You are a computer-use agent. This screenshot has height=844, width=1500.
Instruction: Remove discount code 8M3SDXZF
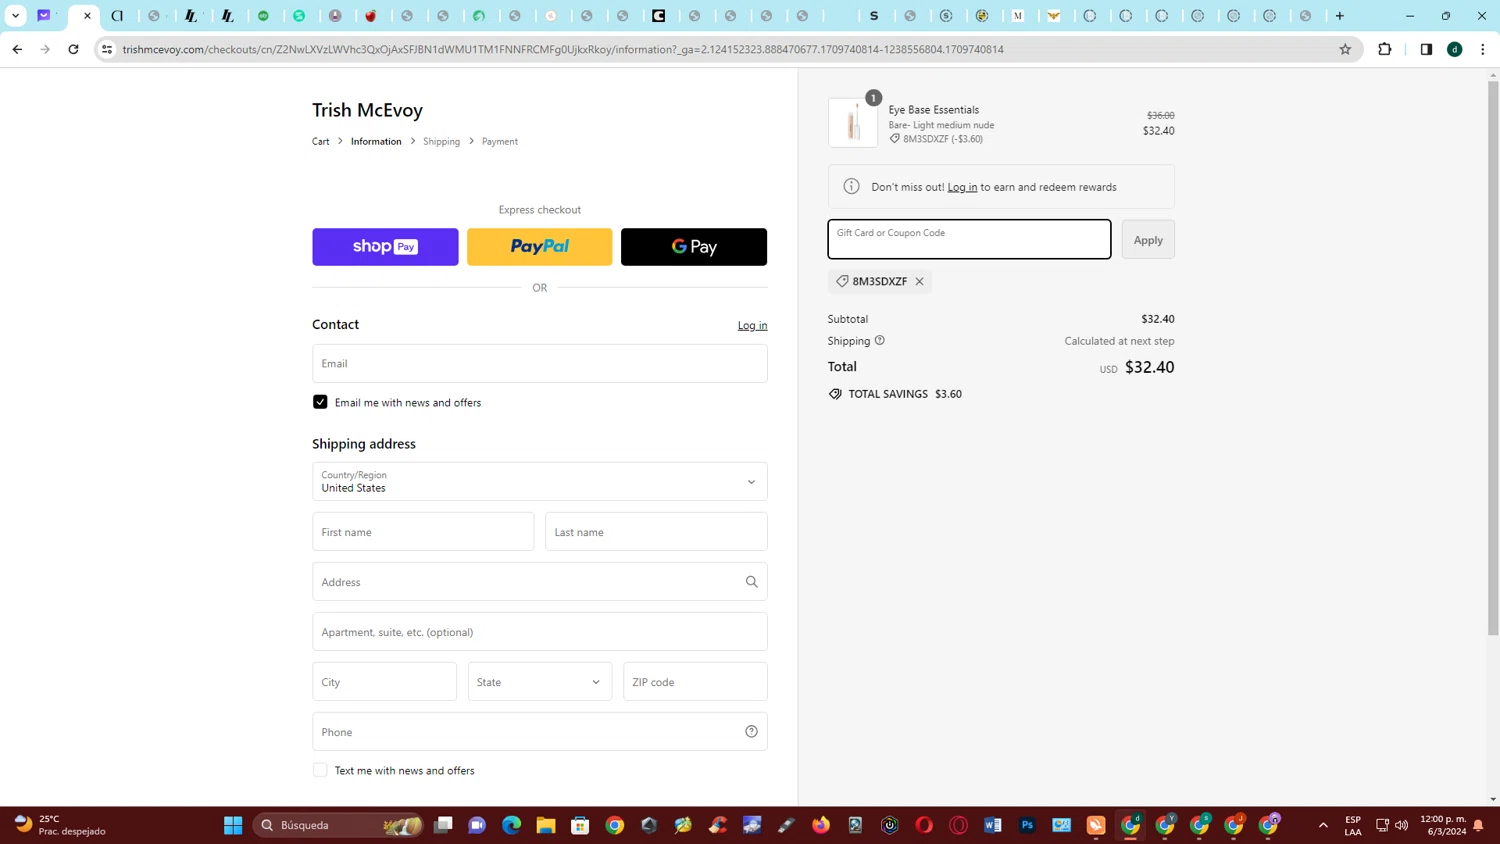(x=919, y=282)
